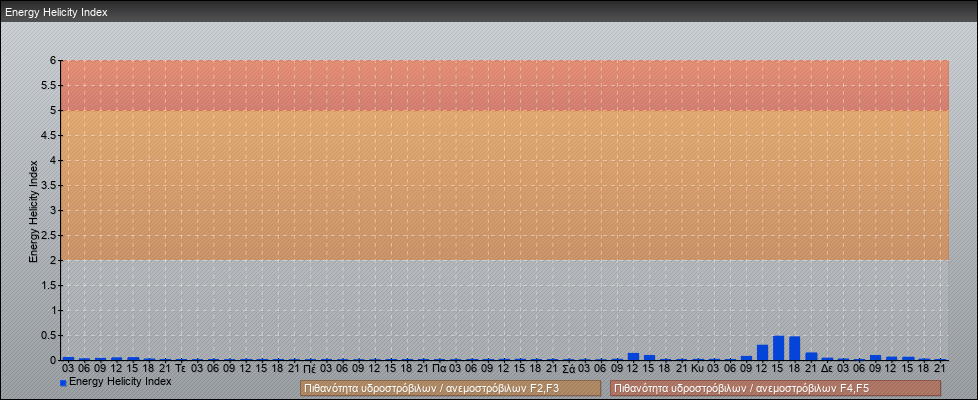Click the y-axis value 2 label
The image size is (978, 400).
[51, 260]
